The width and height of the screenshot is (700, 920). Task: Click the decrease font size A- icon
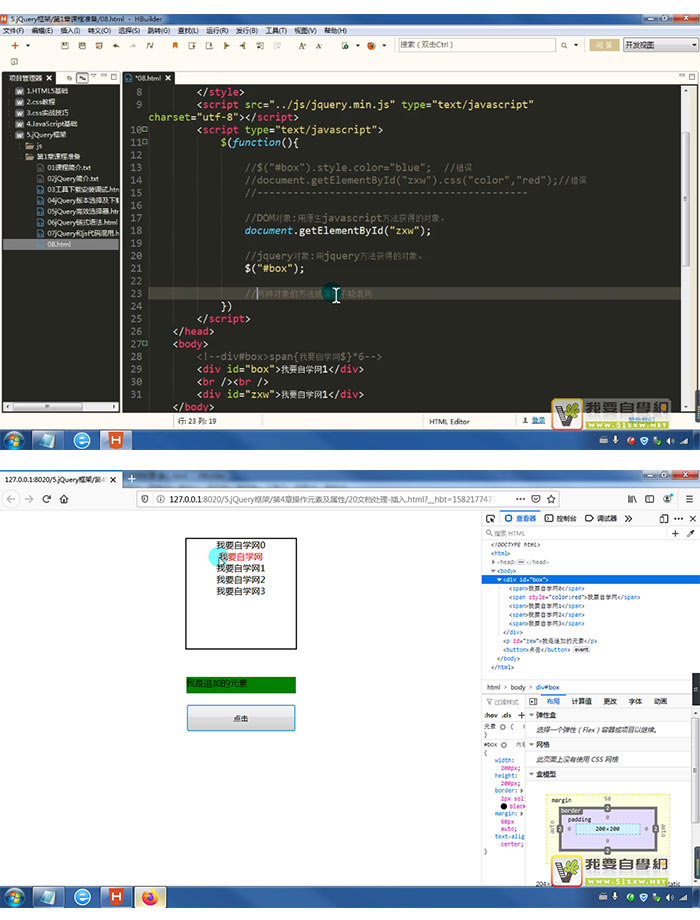click(x=319, y=45)
